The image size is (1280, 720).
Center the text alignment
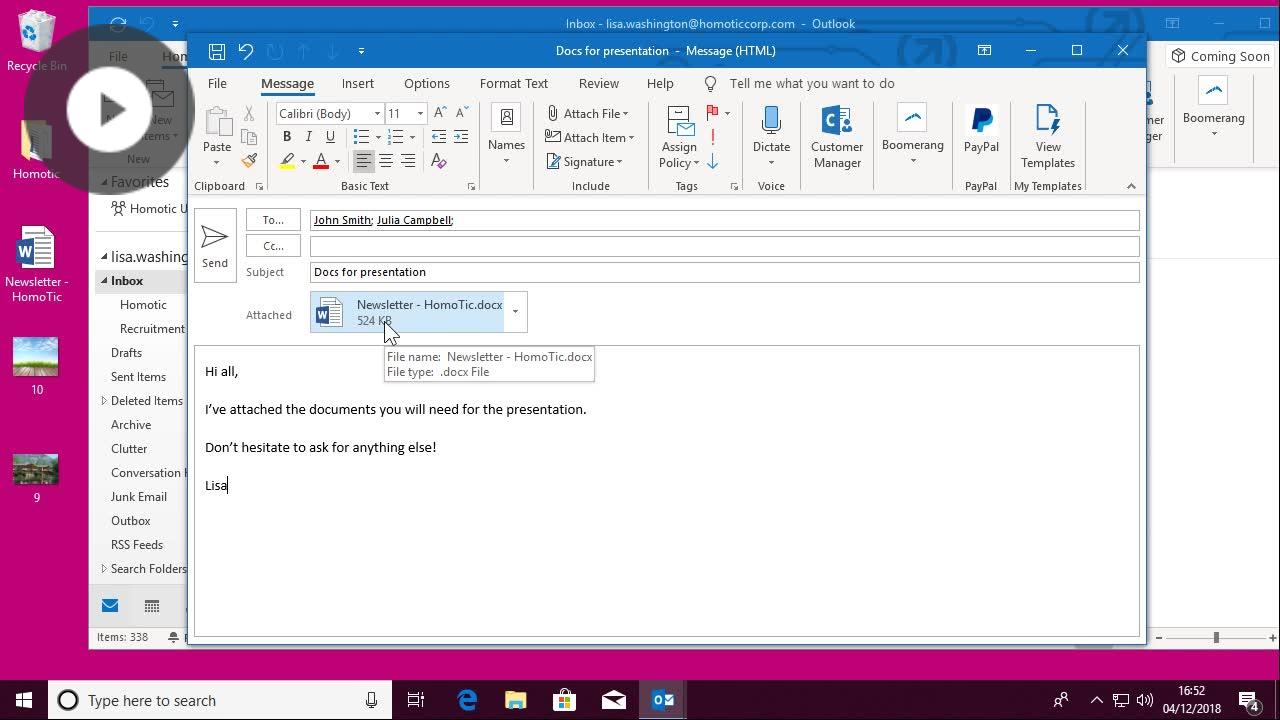(386, 161)
